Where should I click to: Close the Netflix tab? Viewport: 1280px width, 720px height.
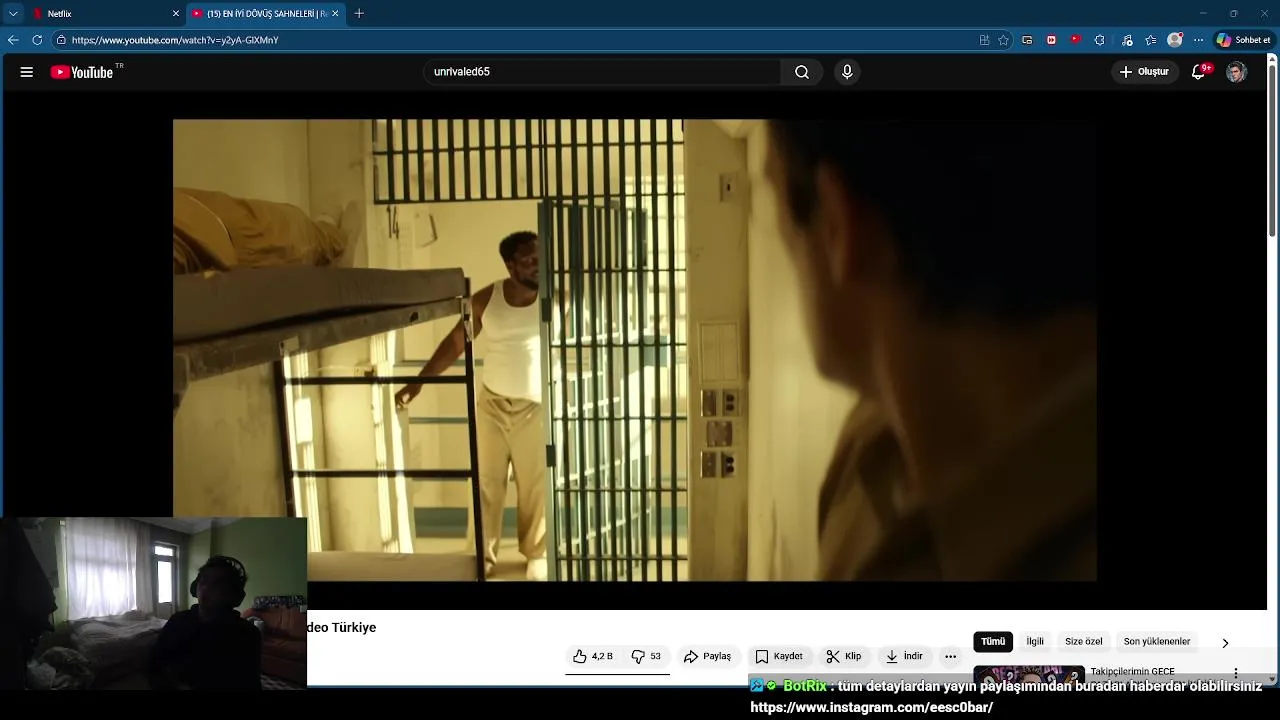click(x=176, y=13)
